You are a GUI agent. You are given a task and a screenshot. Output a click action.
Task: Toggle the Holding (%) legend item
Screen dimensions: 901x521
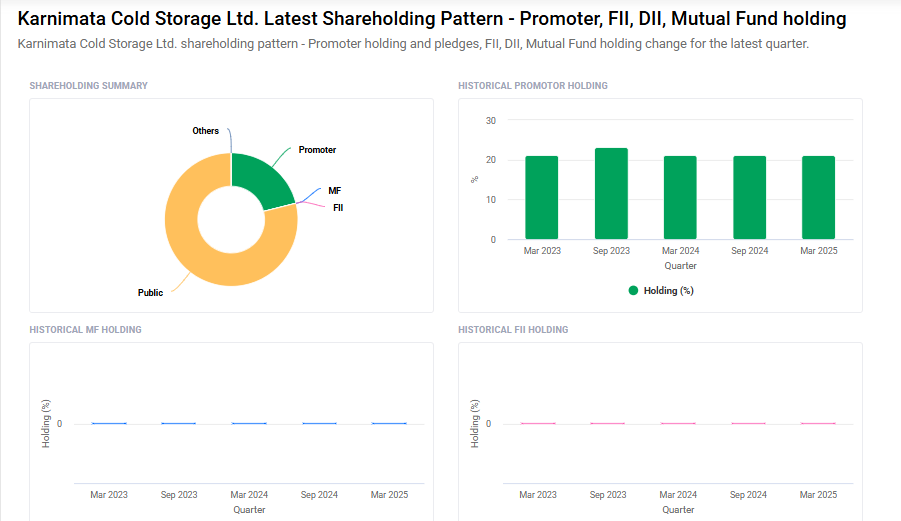tap(661, 291)
